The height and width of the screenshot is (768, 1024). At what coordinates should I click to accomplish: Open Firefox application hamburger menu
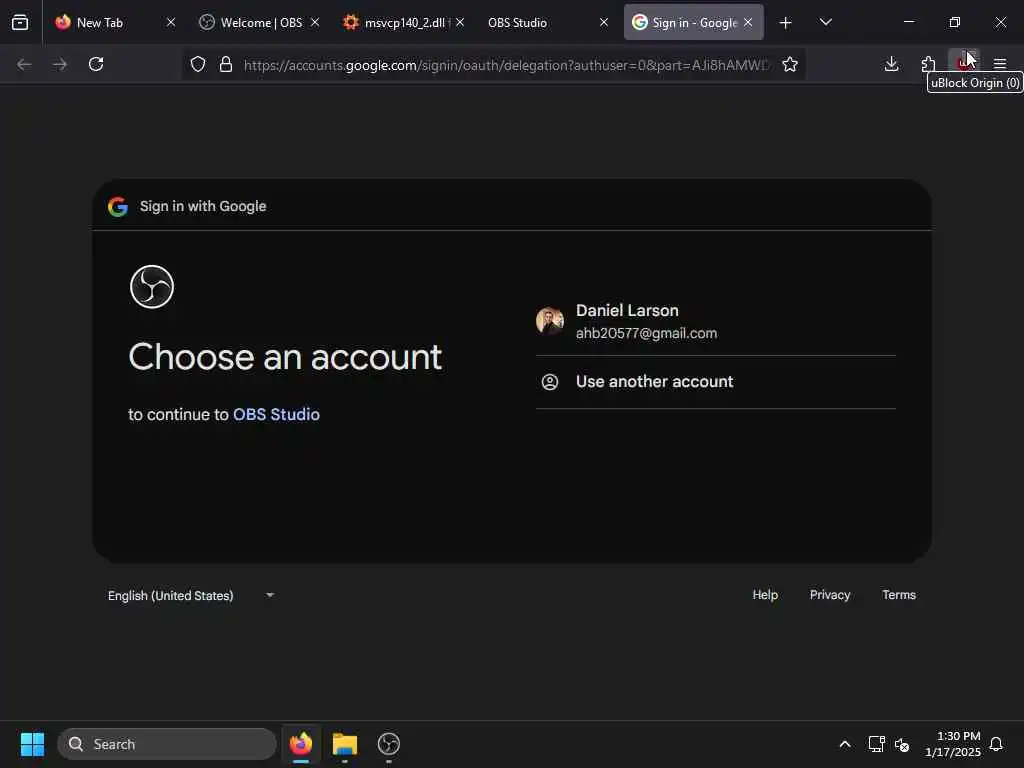tap(1000, 64)
